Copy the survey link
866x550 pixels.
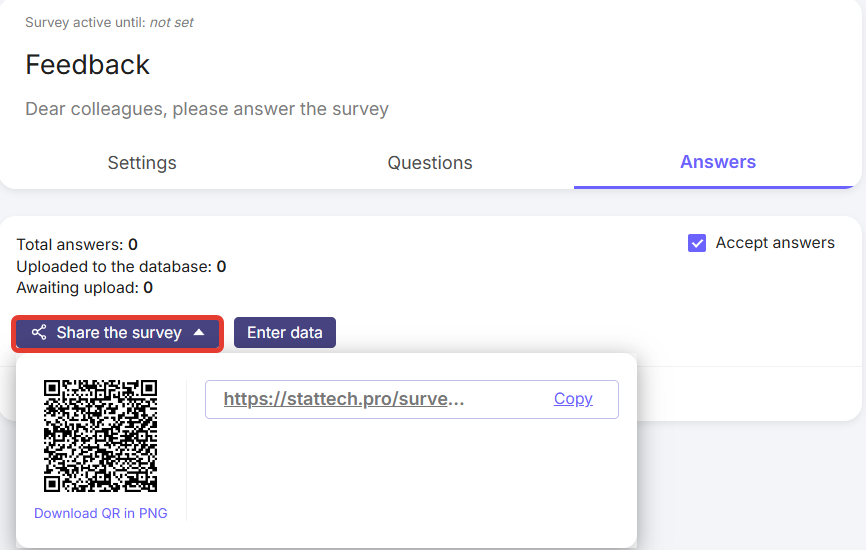point(573,399)
